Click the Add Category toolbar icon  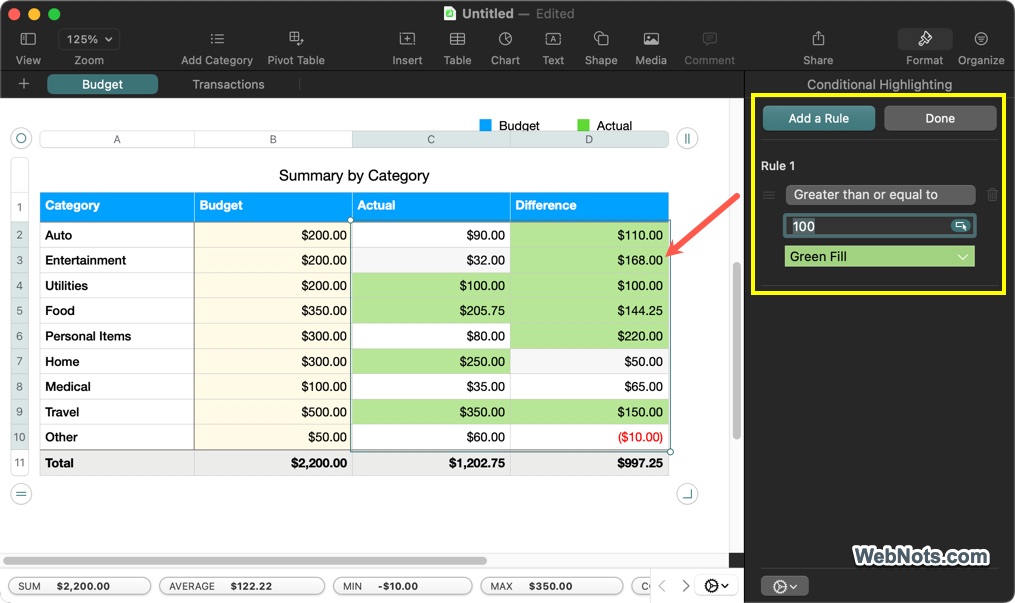tap(217, 39)
